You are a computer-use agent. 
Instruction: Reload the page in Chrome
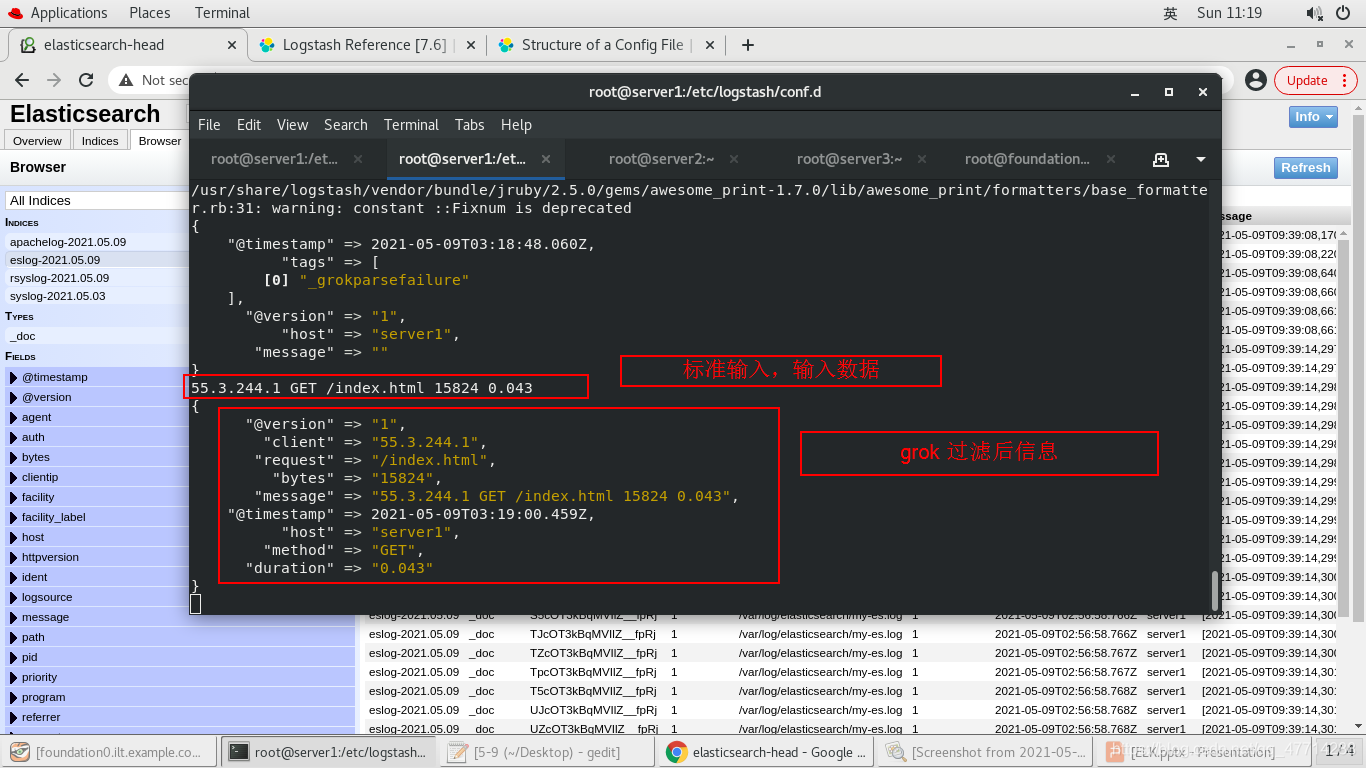pyautogui.click(x=86, y=80)
